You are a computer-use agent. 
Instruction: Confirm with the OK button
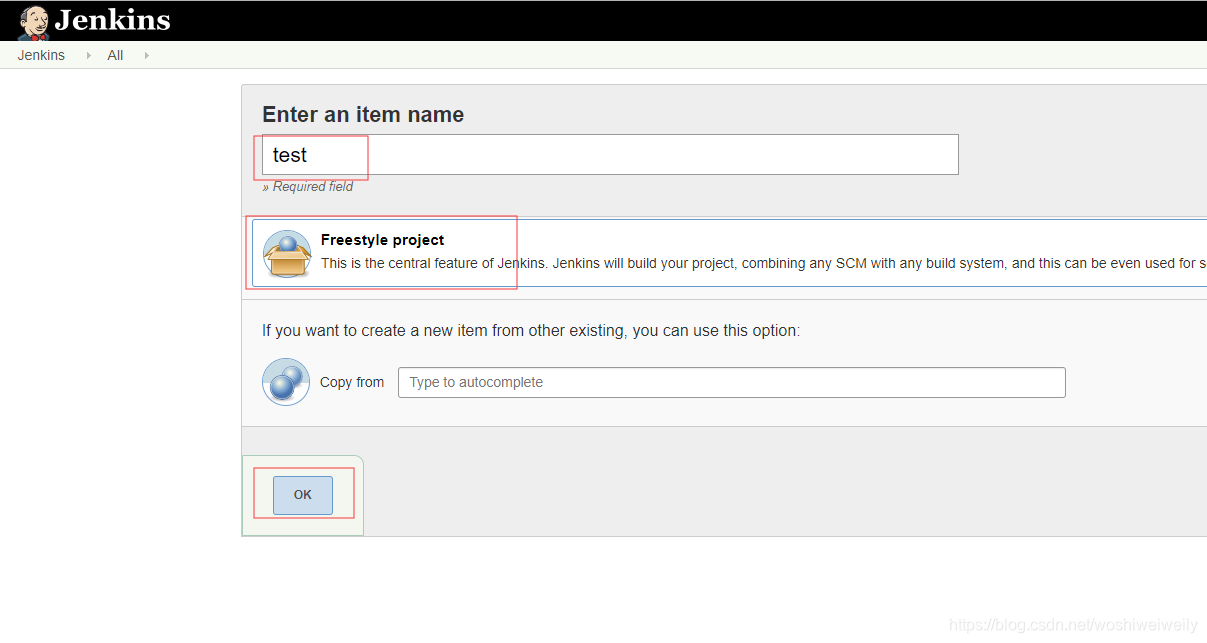303,495
